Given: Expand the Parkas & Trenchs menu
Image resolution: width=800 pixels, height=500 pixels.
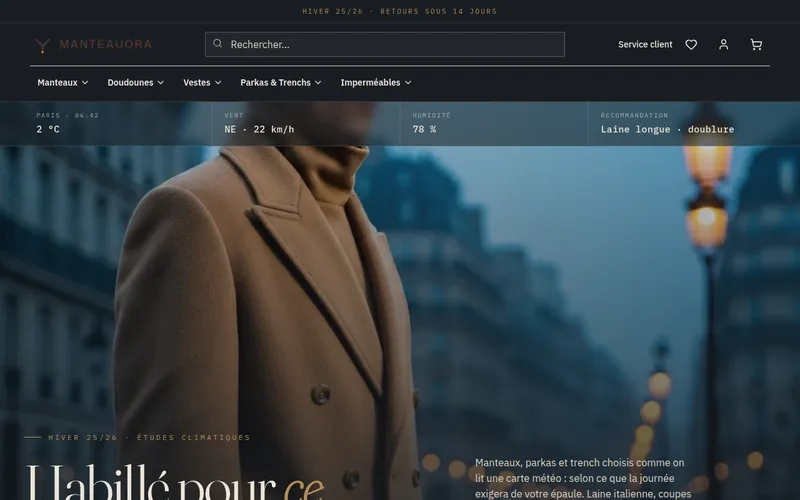Looking at the screenshot, I should click(x=281, y=83).
